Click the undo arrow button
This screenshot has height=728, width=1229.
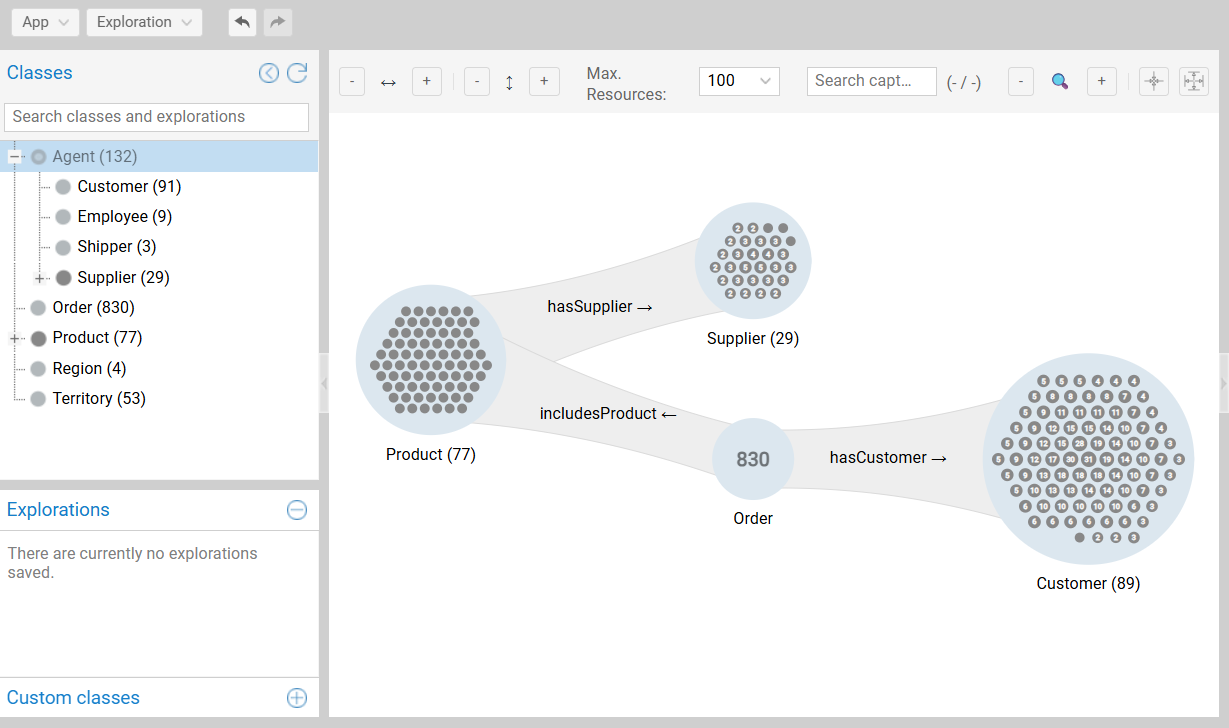coord(242,22)
